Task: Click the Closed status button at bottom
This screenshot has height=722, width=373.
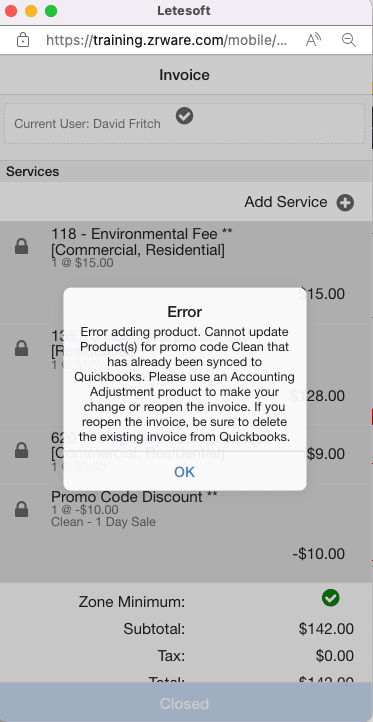Action: tap(184, 704)
